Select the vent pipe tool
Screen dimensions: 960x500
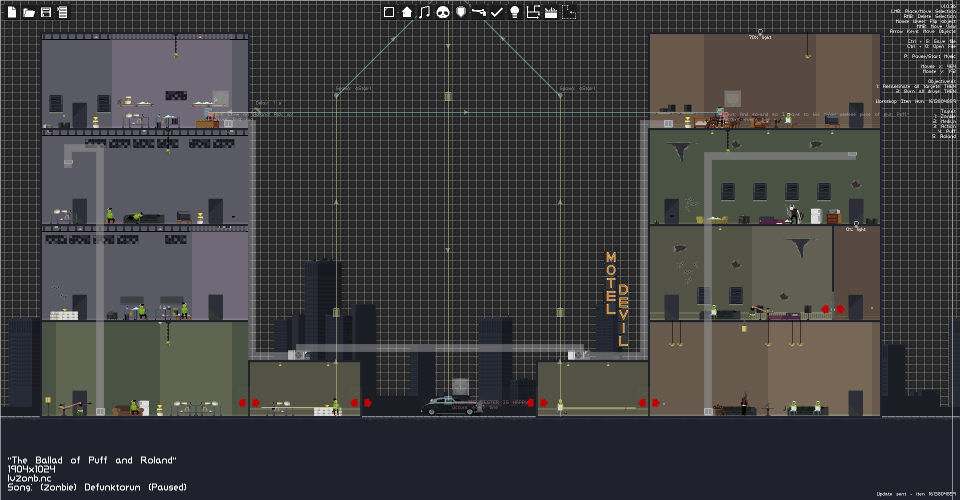pos(533,12)
